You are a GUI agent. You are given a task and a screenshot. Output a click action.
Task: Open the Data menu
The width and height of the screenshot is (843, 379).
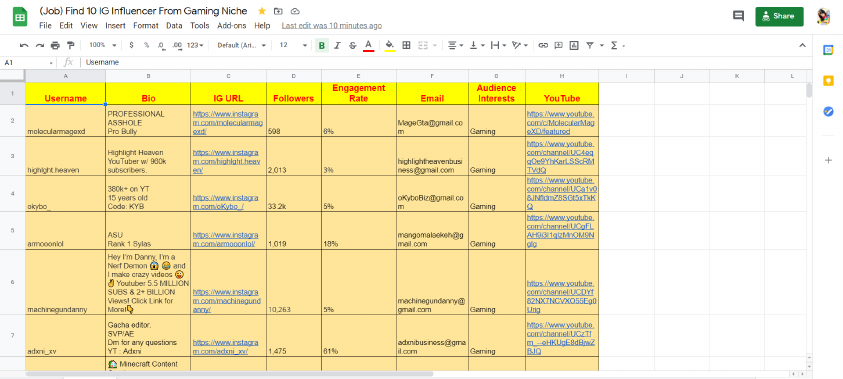[x=174, y=25]
